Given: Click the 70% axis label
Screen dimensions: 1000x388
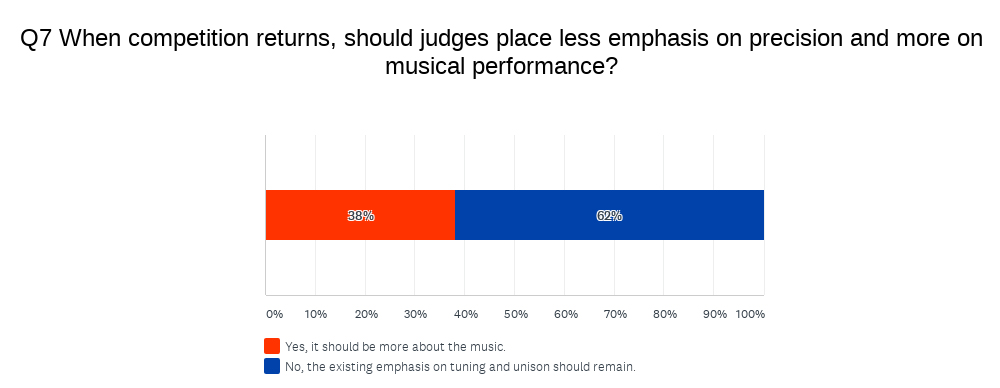Looking at the screenshot, I should [x=615, y=314].
